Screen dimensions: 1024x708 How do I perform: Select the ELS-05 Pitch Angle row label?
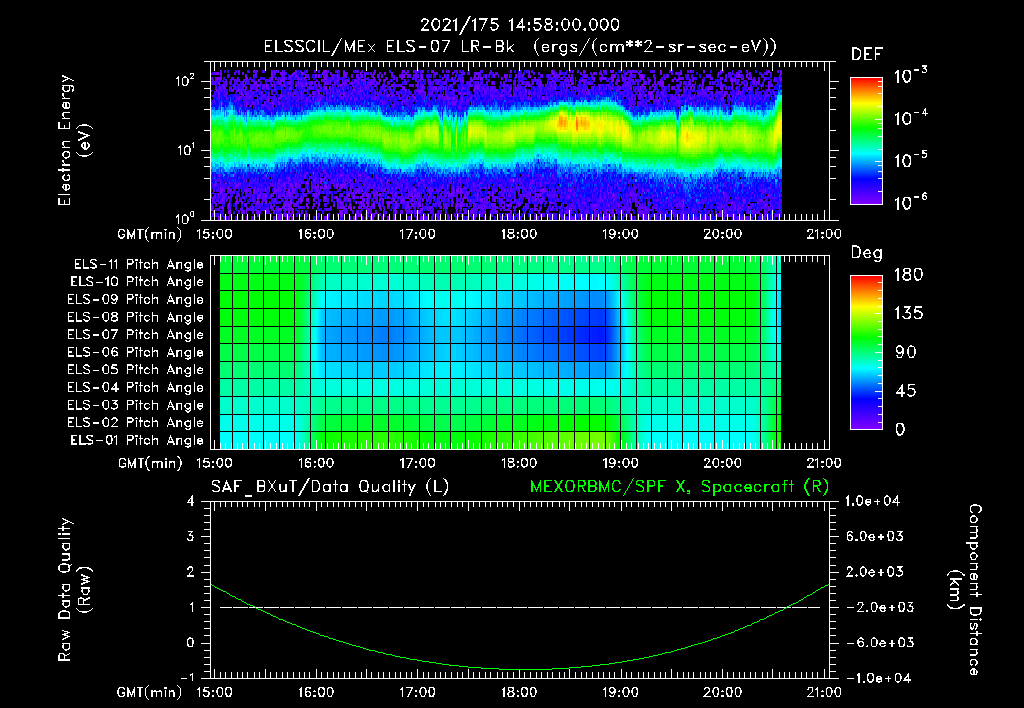(x=136, y=370)
